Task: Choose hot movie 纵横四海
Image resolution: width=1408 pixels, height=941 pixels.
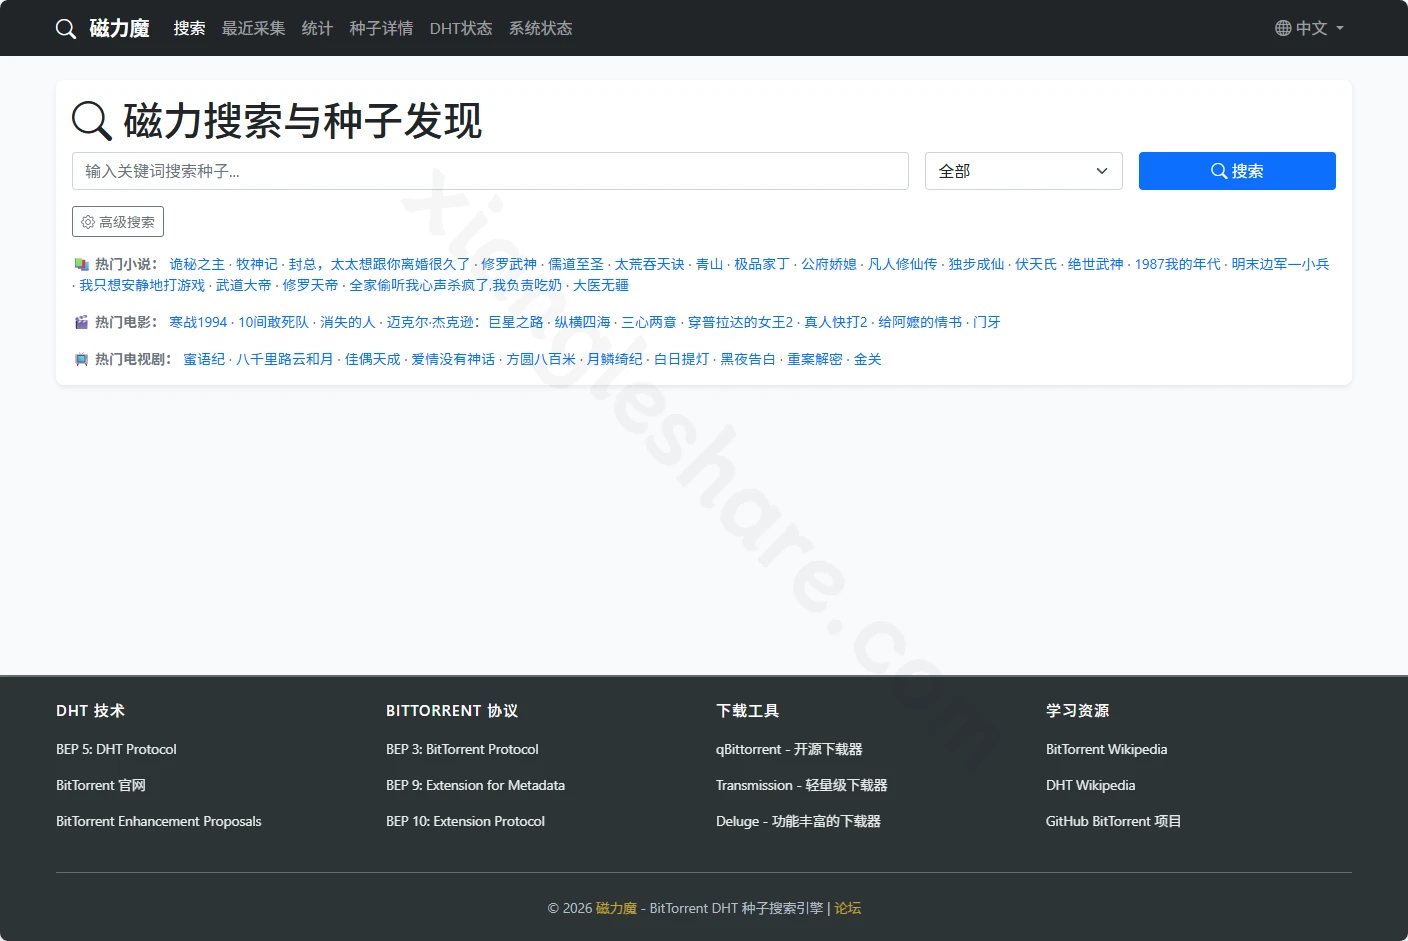Action: tap(583, 322)
